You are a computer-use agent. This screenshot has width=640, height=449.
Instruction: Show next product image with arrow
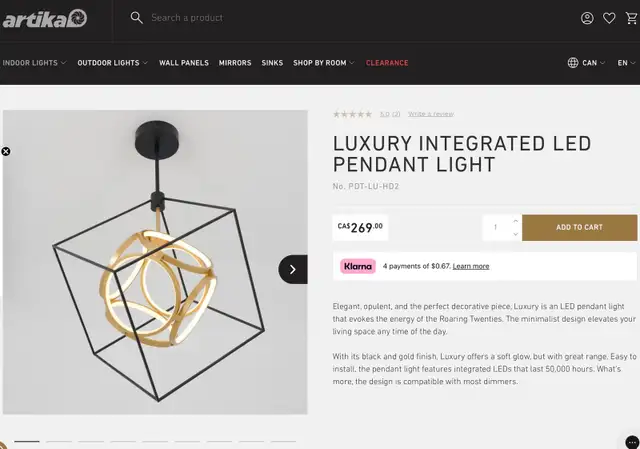(292, 269)
